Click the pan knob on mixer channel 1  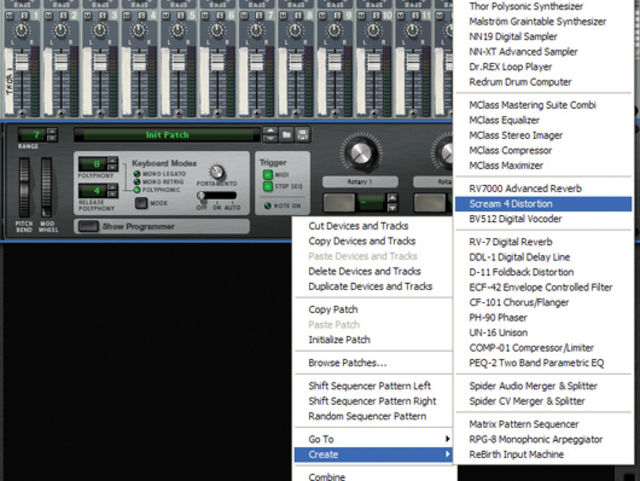click(x=22, y=30)
